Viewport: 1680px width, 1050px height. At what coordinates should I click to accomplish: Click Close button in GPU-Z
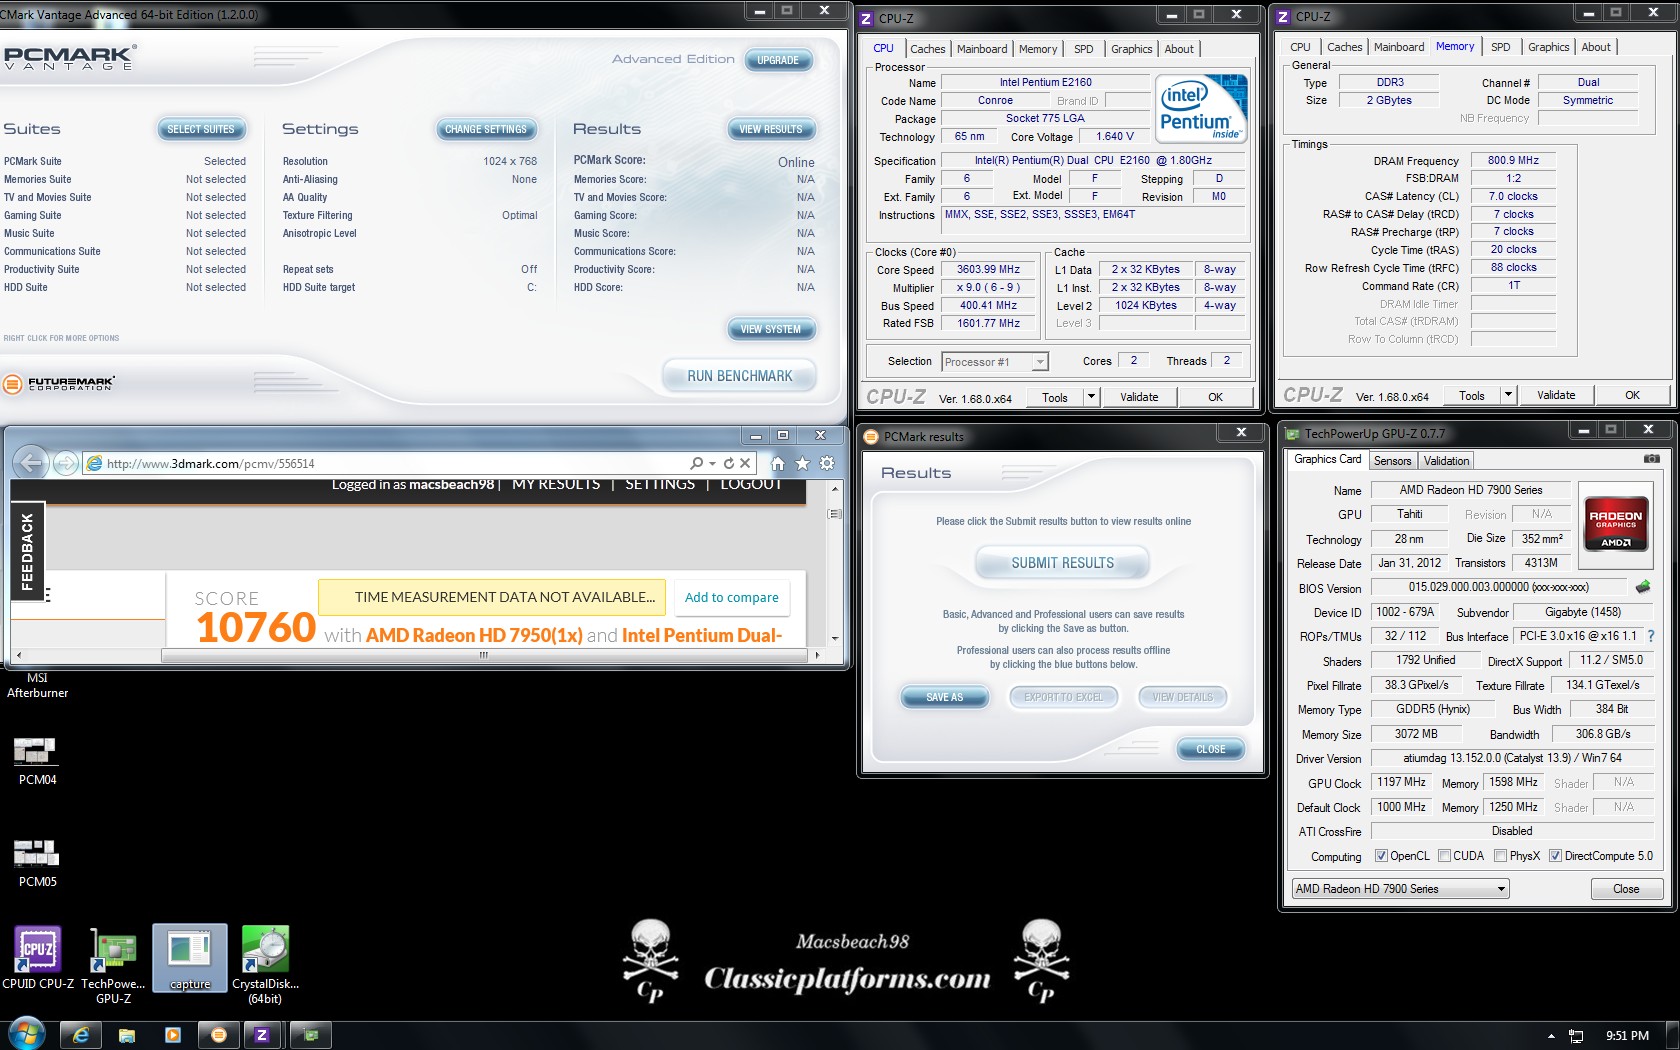pyautogui.click(x=1626, y=889)
